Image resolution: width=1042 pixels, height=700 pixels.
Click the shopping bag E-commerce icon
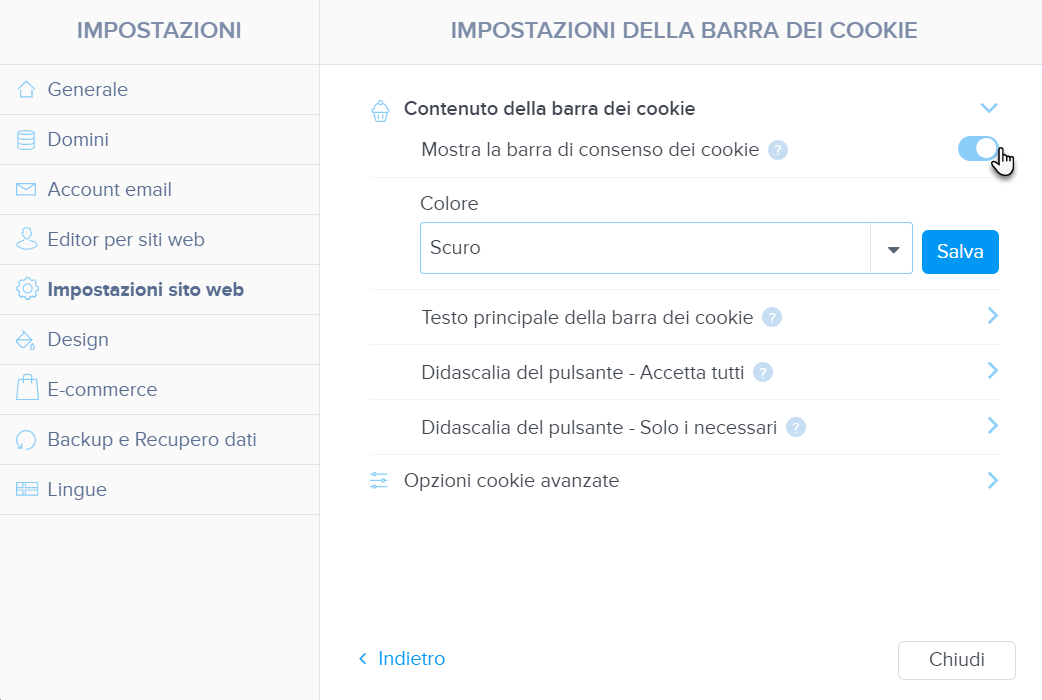click(x=27, y=388)
